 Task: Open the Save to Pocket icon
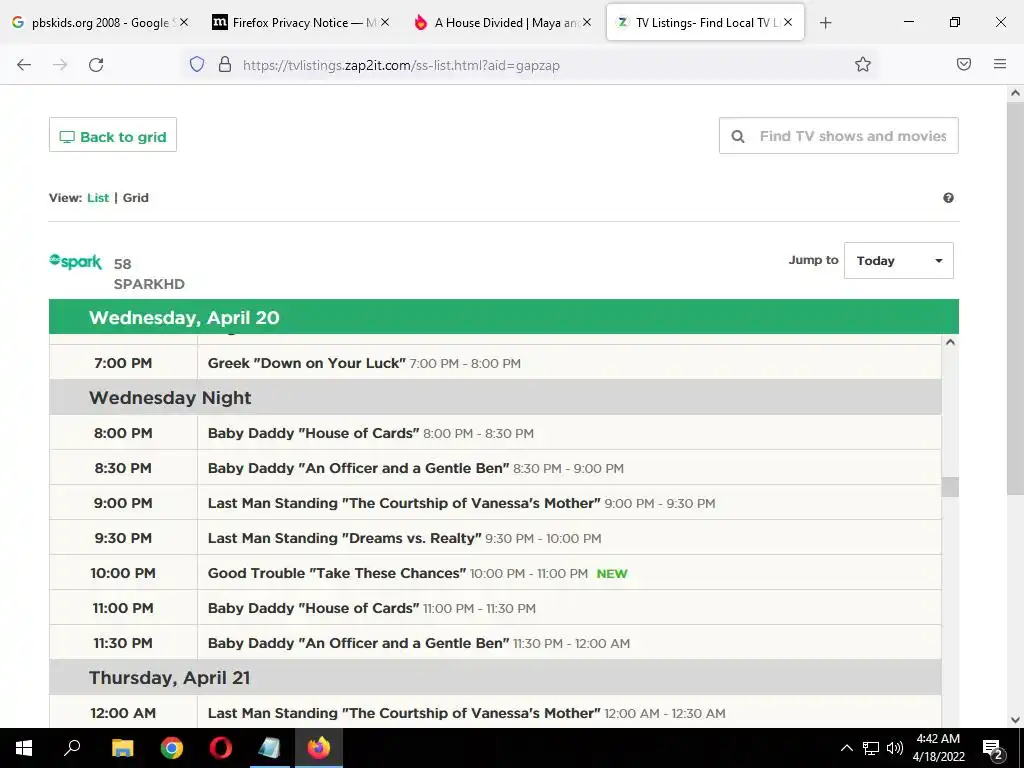(964, 64)
